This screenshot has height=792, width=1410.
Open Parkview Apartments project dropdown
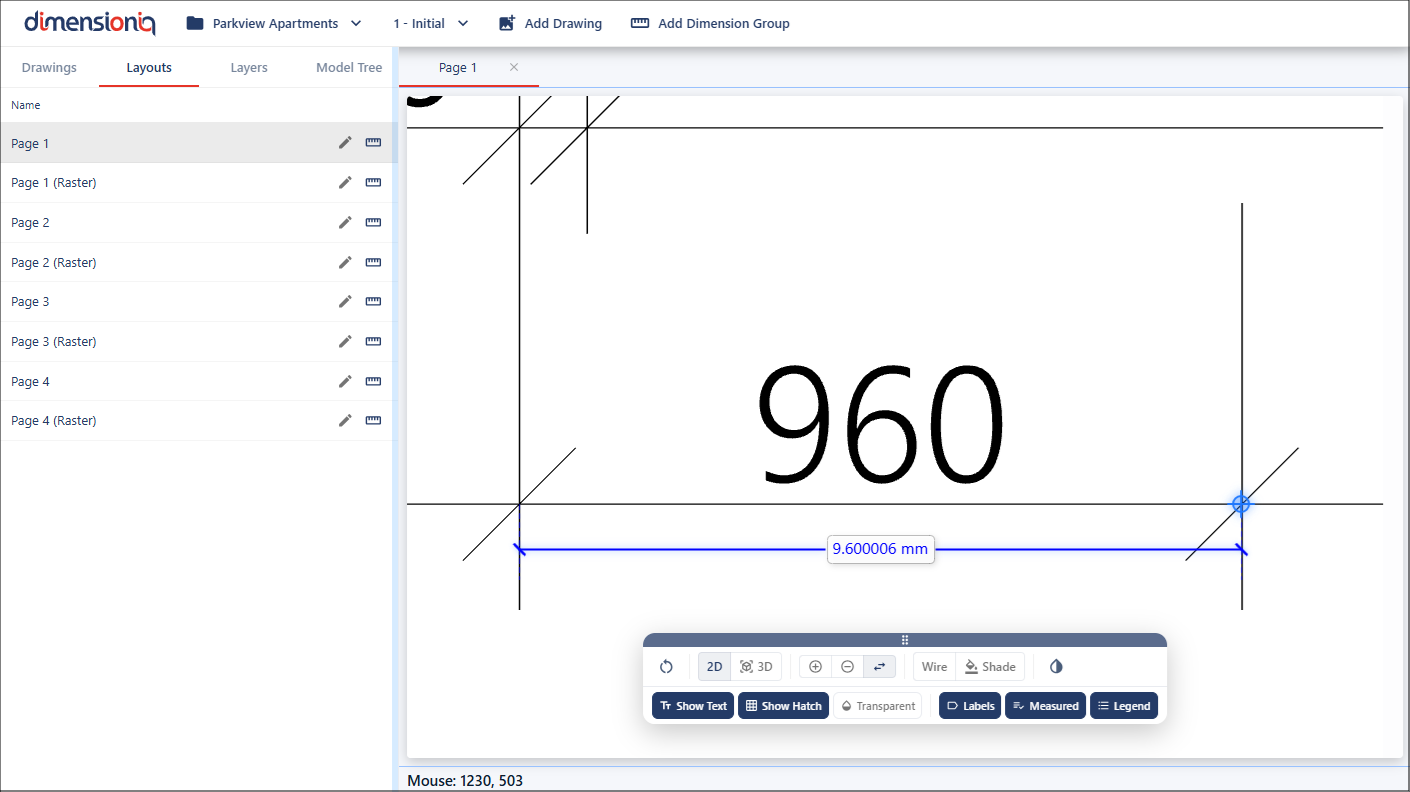click(x=274, y=23)
